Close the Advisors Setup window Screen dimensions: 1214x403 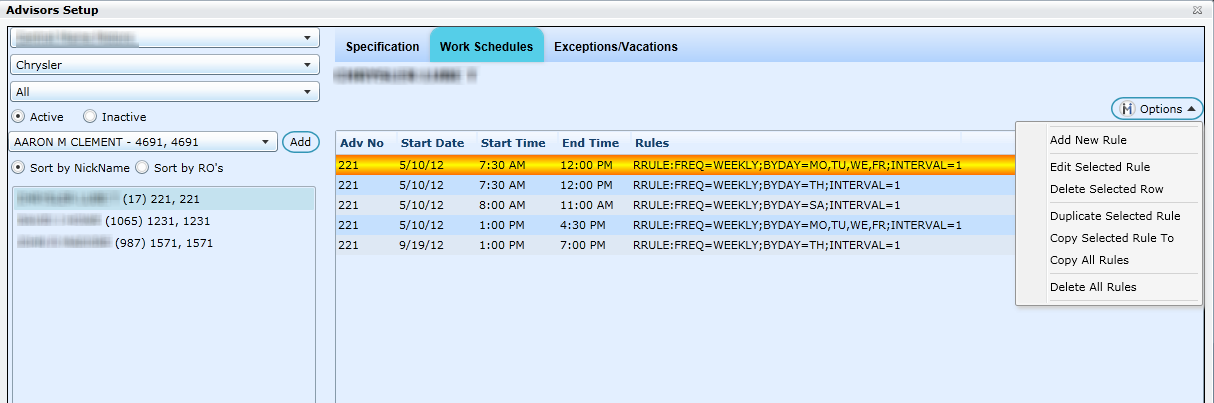(x=1197, y=9)
